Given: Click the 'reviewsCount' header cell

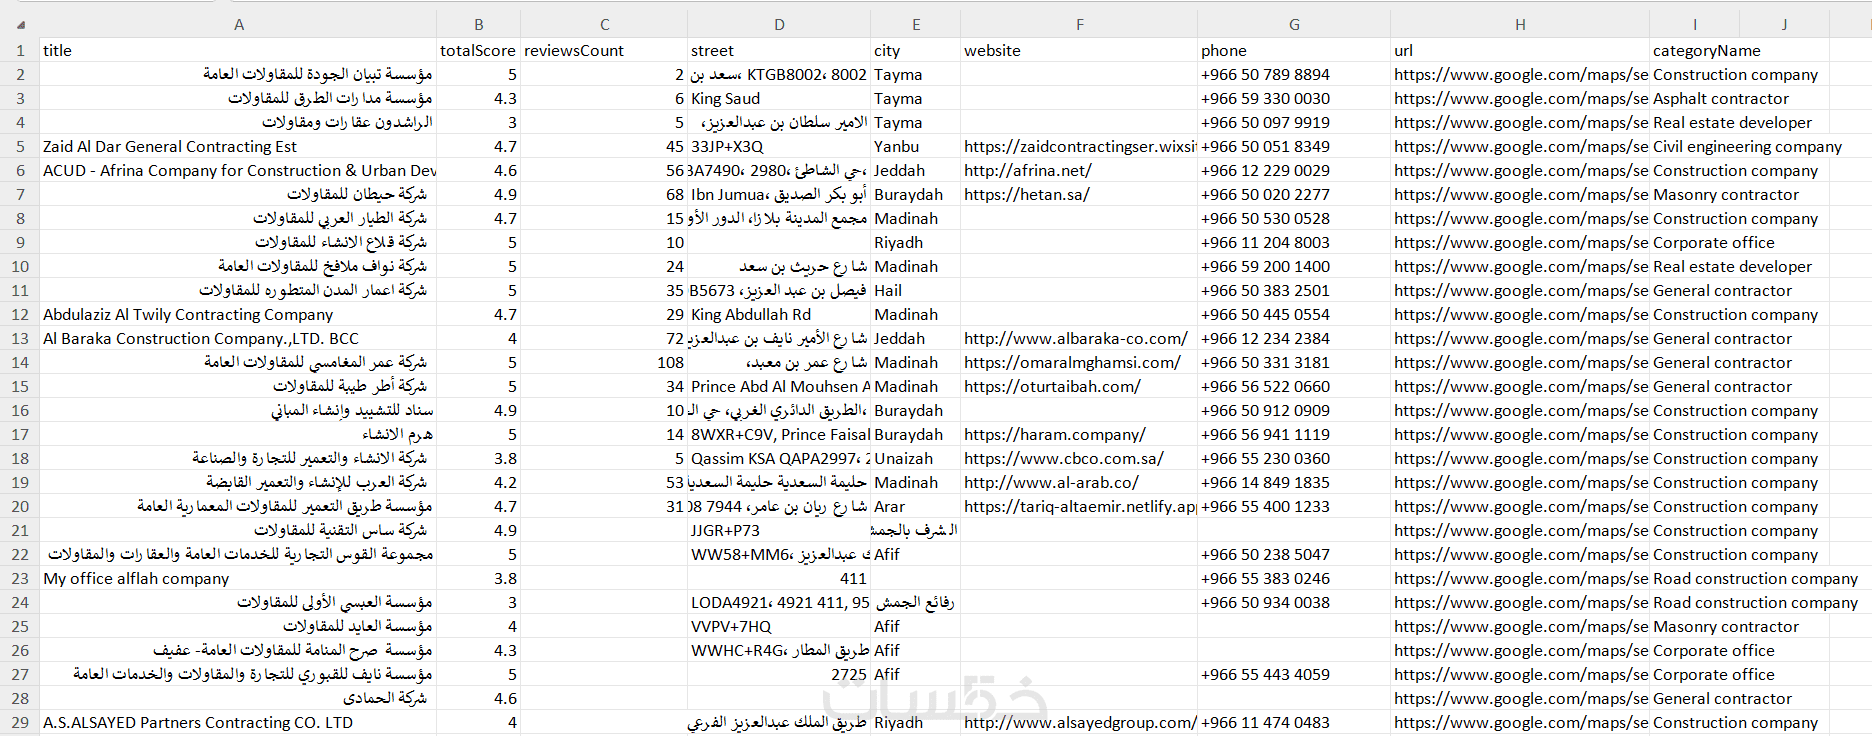Looking at the screenshot, I should click(604, 50).
